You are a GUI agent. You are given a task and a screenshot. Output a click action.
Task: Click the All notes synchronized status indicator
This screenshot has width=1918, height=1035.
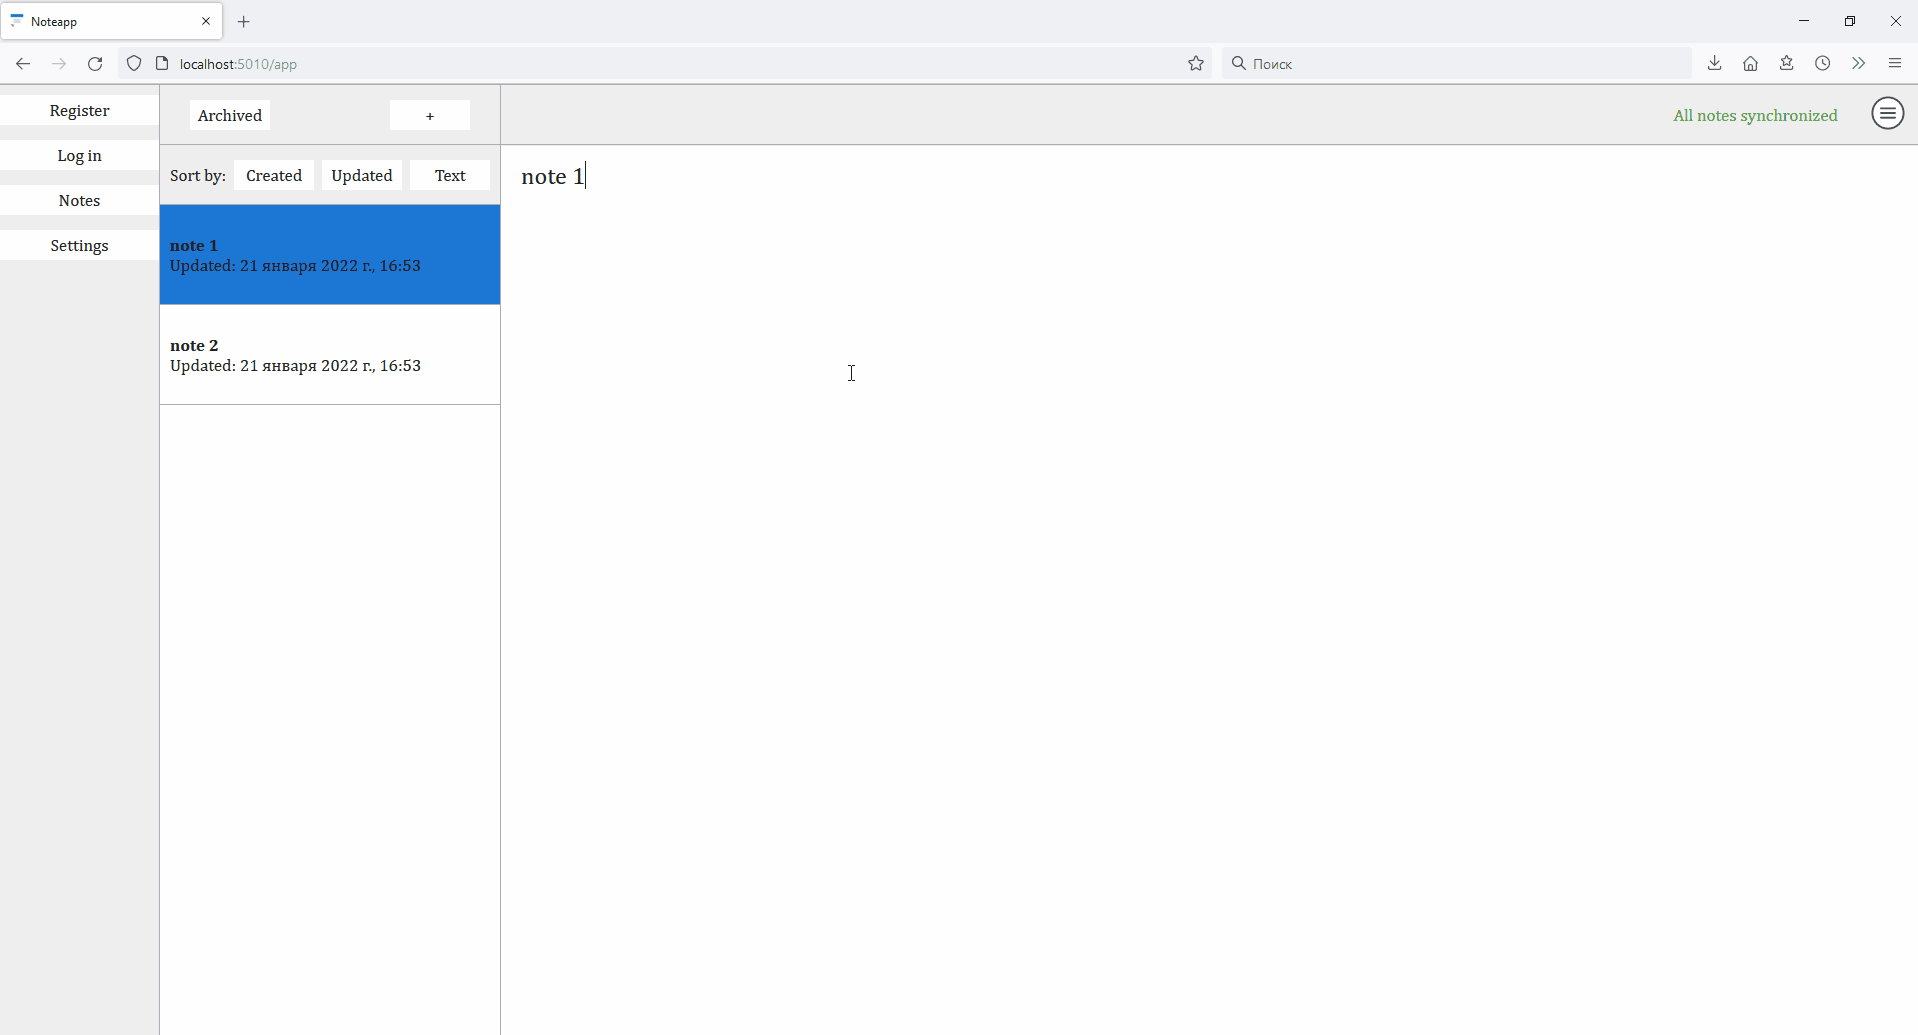[1755, 115]
